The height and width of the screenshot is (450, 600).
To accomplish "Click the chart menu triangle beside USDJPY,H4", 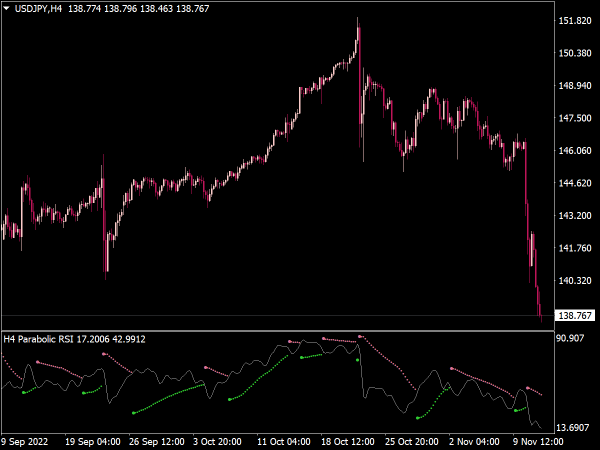I will point(7,8).
